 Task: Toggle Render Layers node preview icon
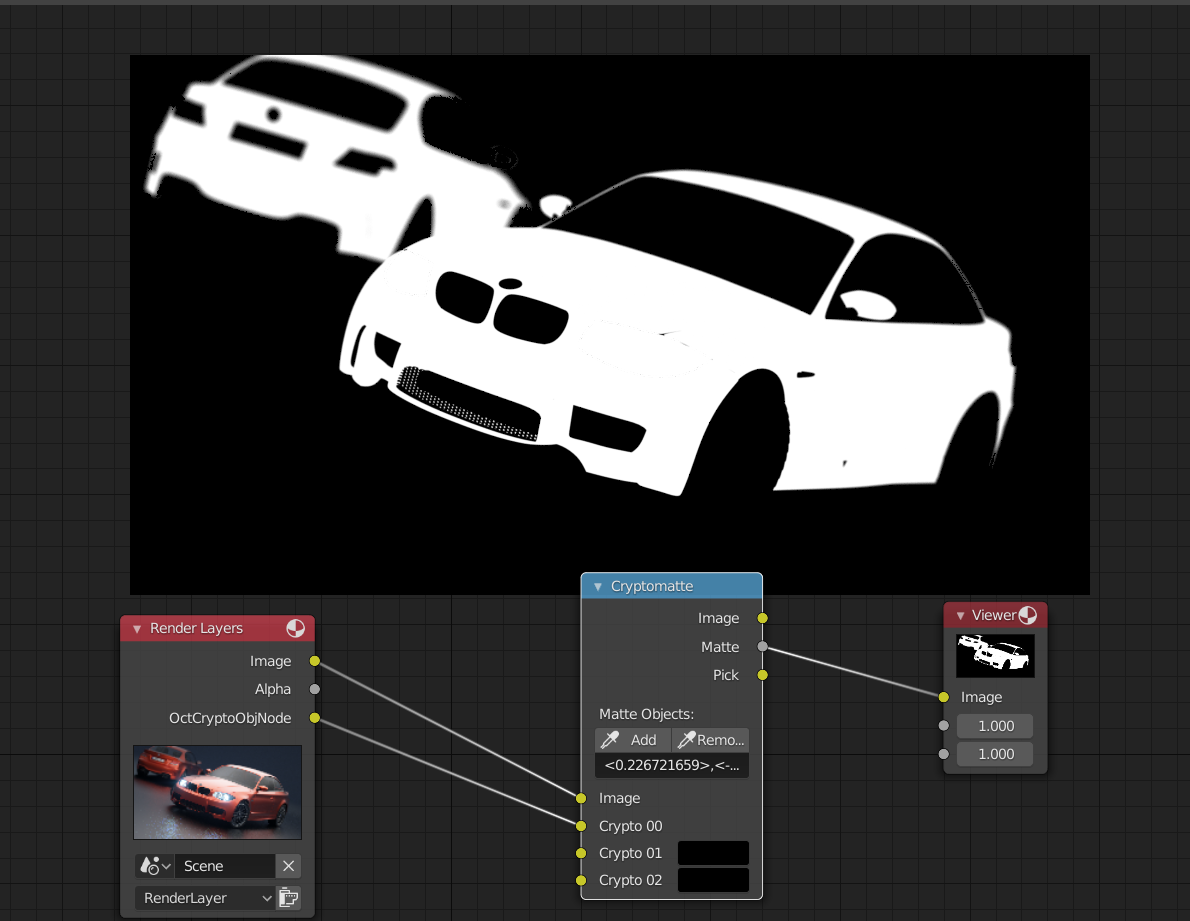[295, 628]
